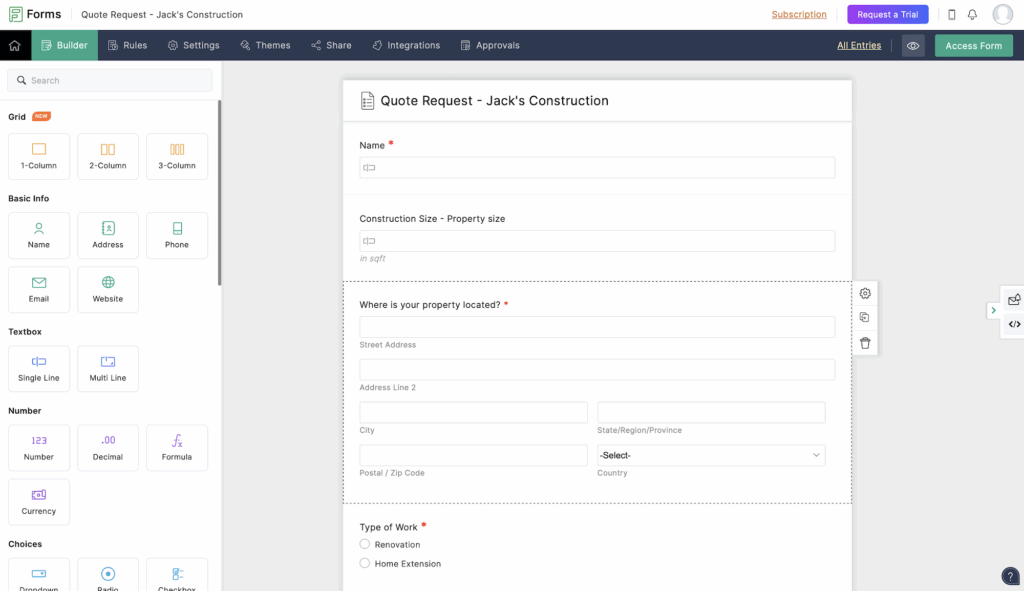Expand the right side panel chevron
Screen dimensions: 1024x591
tap(993, 310)
